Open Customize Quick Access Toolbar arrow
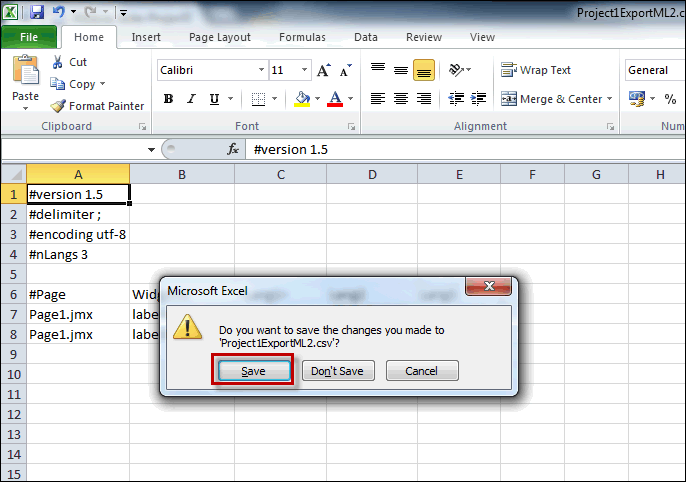The height and width of the screenshot is (482, 686). 123,13
